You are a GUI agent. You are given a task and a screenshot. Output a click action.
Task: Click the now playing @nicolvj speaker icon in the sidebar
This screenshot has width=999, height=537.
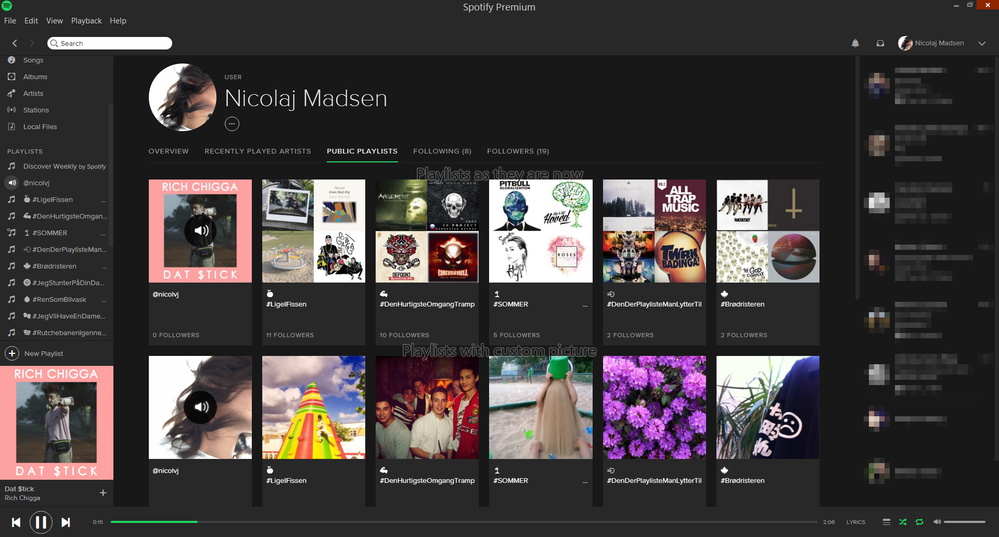pyautogui.click(x=11, y=183)
